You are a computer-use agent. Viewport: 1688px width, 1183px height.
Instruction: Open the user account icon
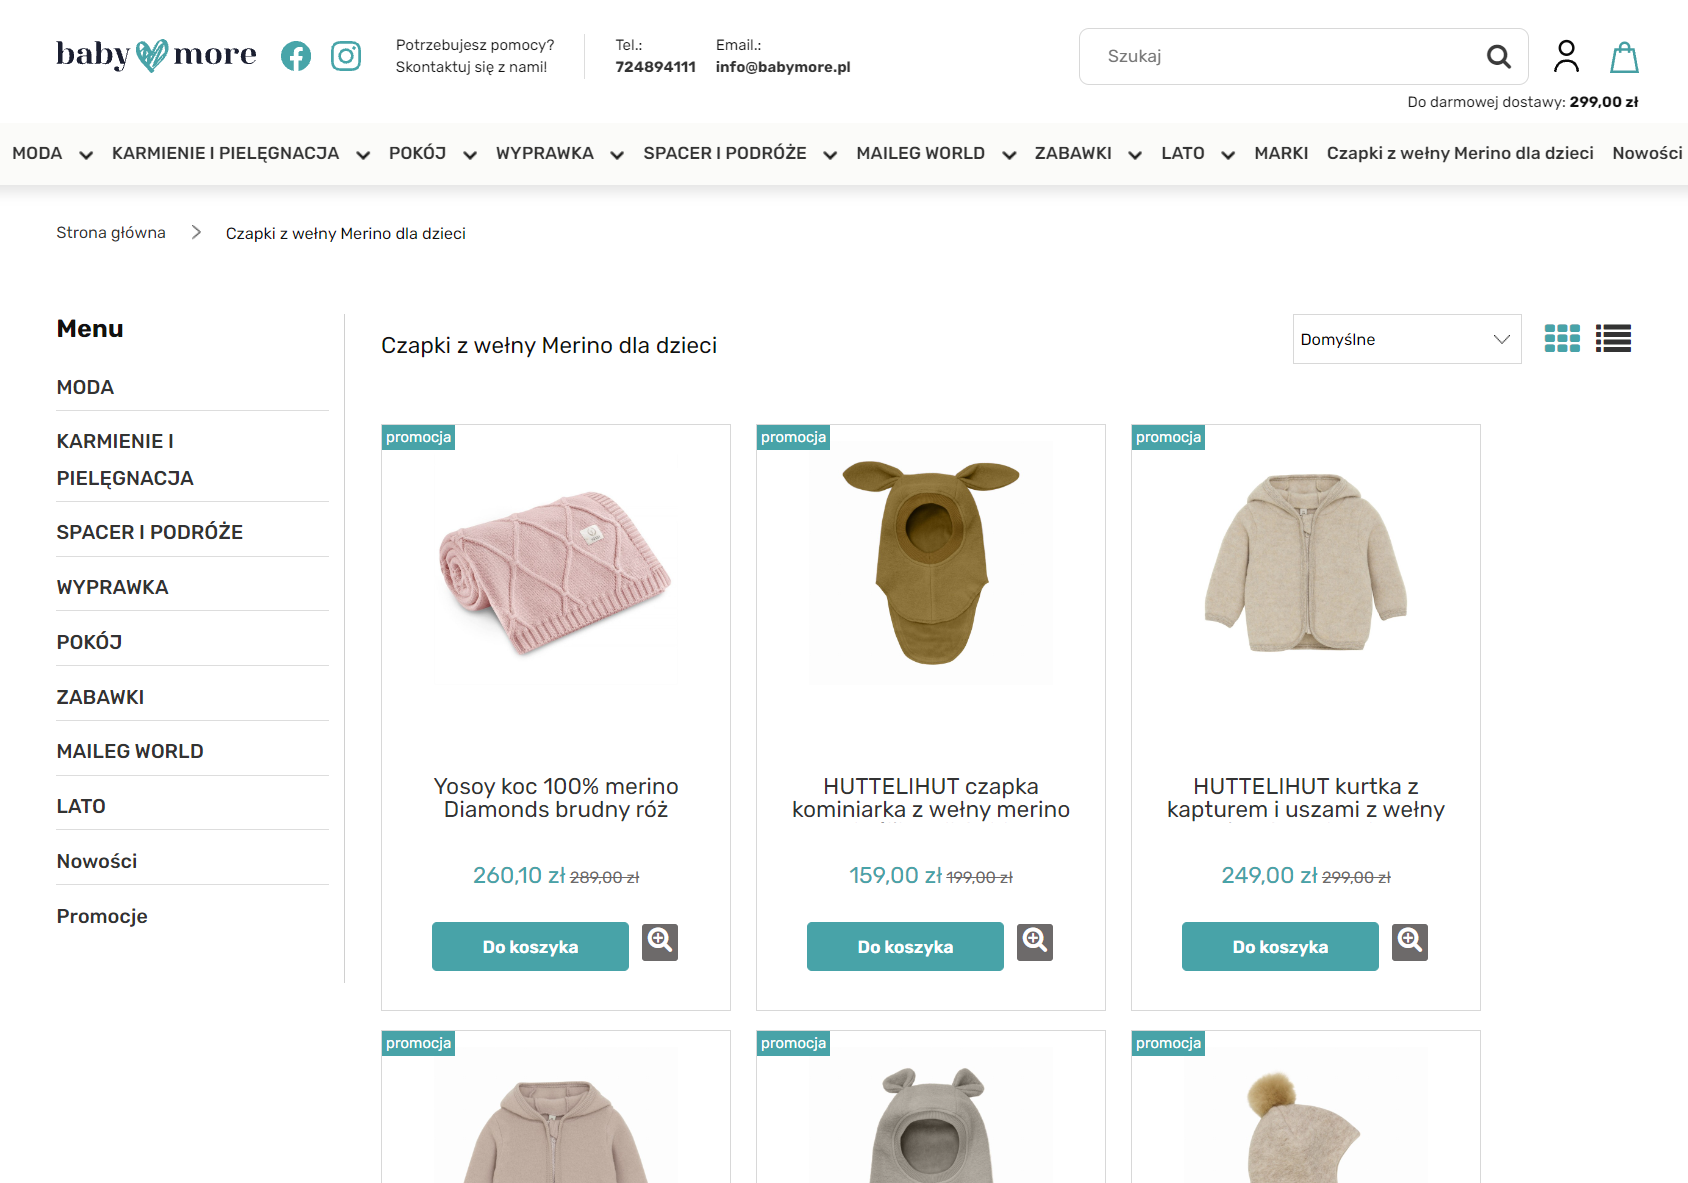coord(1566,57)
